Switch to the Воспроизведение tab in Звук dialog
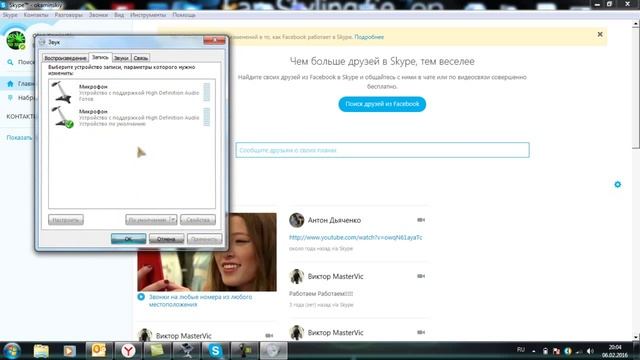Screen dimensions: 640x360 [x=65, y=58]
